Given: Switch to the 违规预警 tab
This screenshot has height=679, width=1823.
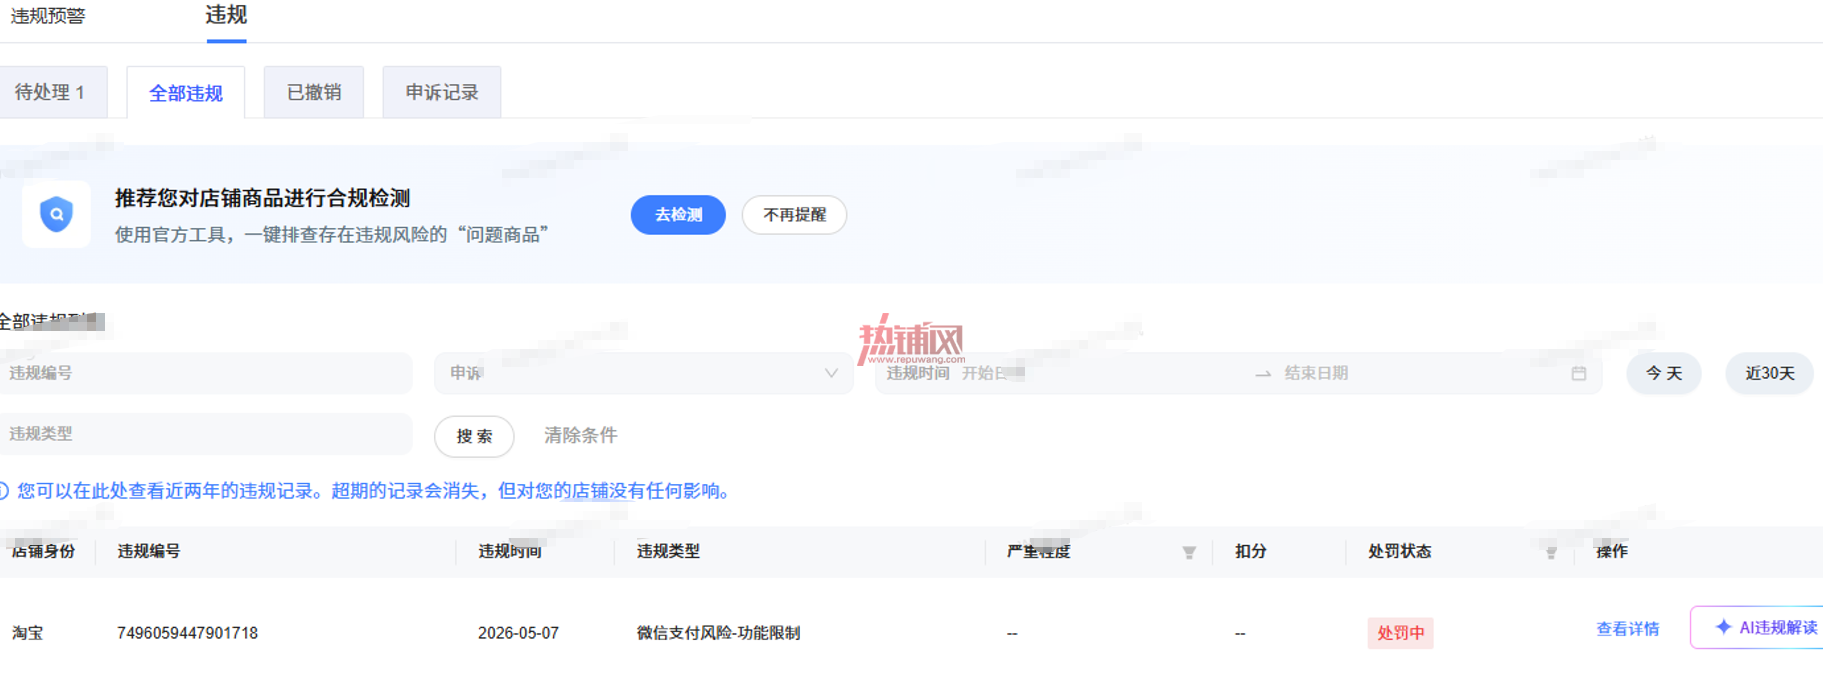Looking at the screenshot, I should click(x=47, y=16).
